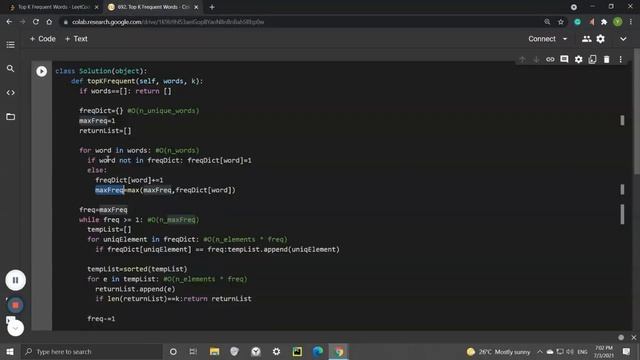The image size is (640, 360).
Task: Stop the recording with the red stop button
Action: click(16, 305)
